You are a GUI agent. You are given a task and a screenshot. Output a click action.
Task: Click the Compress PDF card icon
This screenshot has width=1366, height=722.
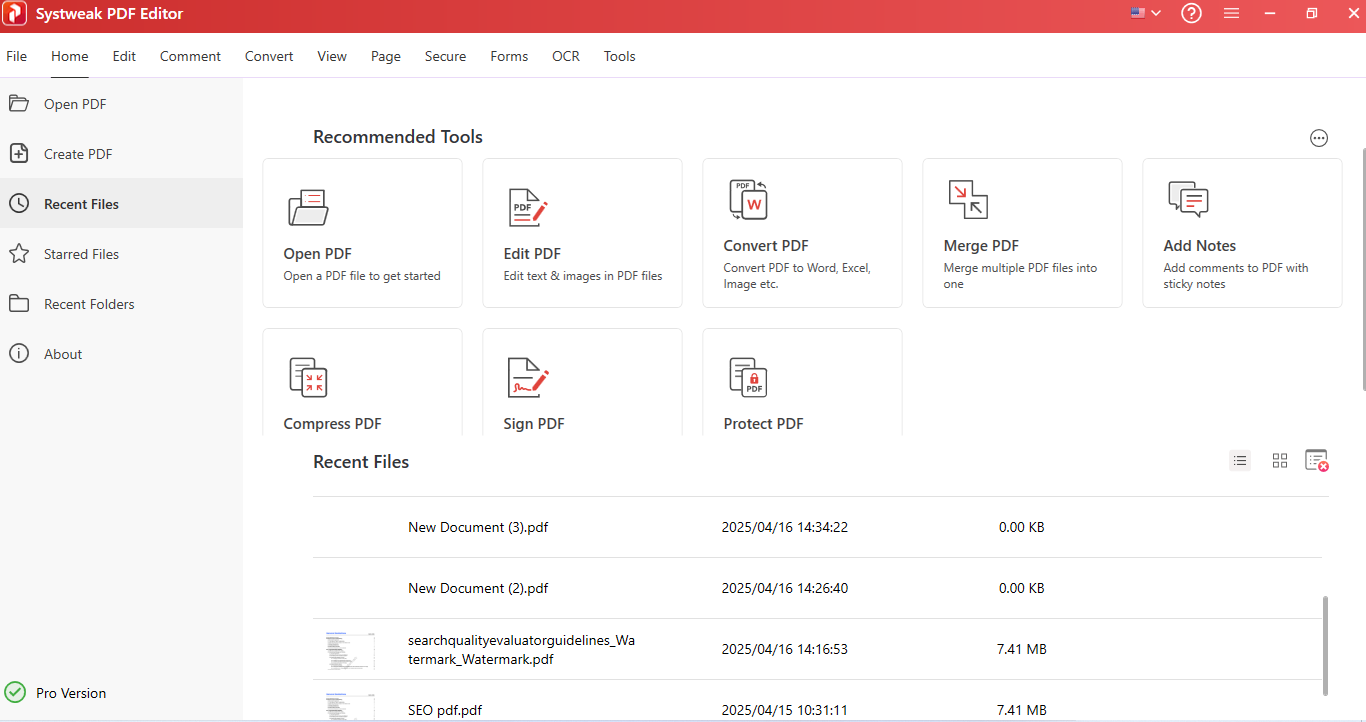pos(308,377)
